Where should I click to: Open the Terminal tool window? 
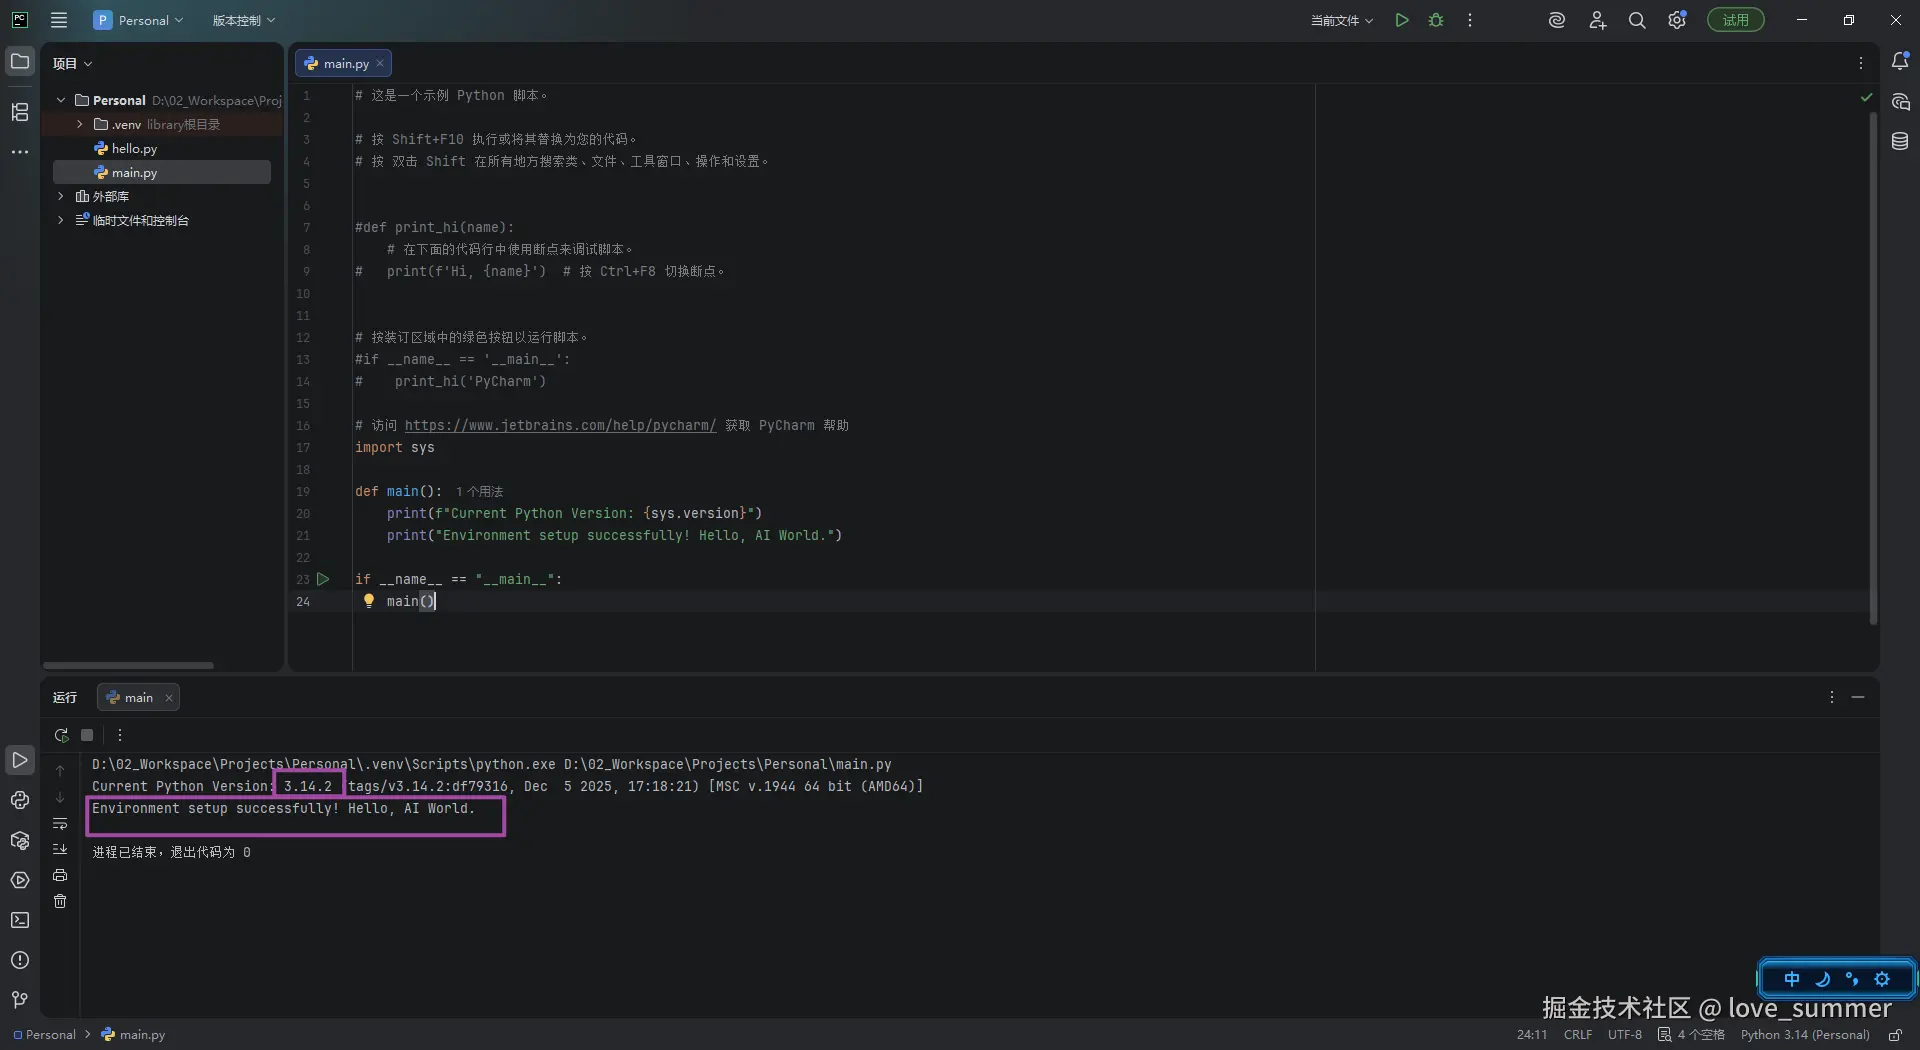20,920
